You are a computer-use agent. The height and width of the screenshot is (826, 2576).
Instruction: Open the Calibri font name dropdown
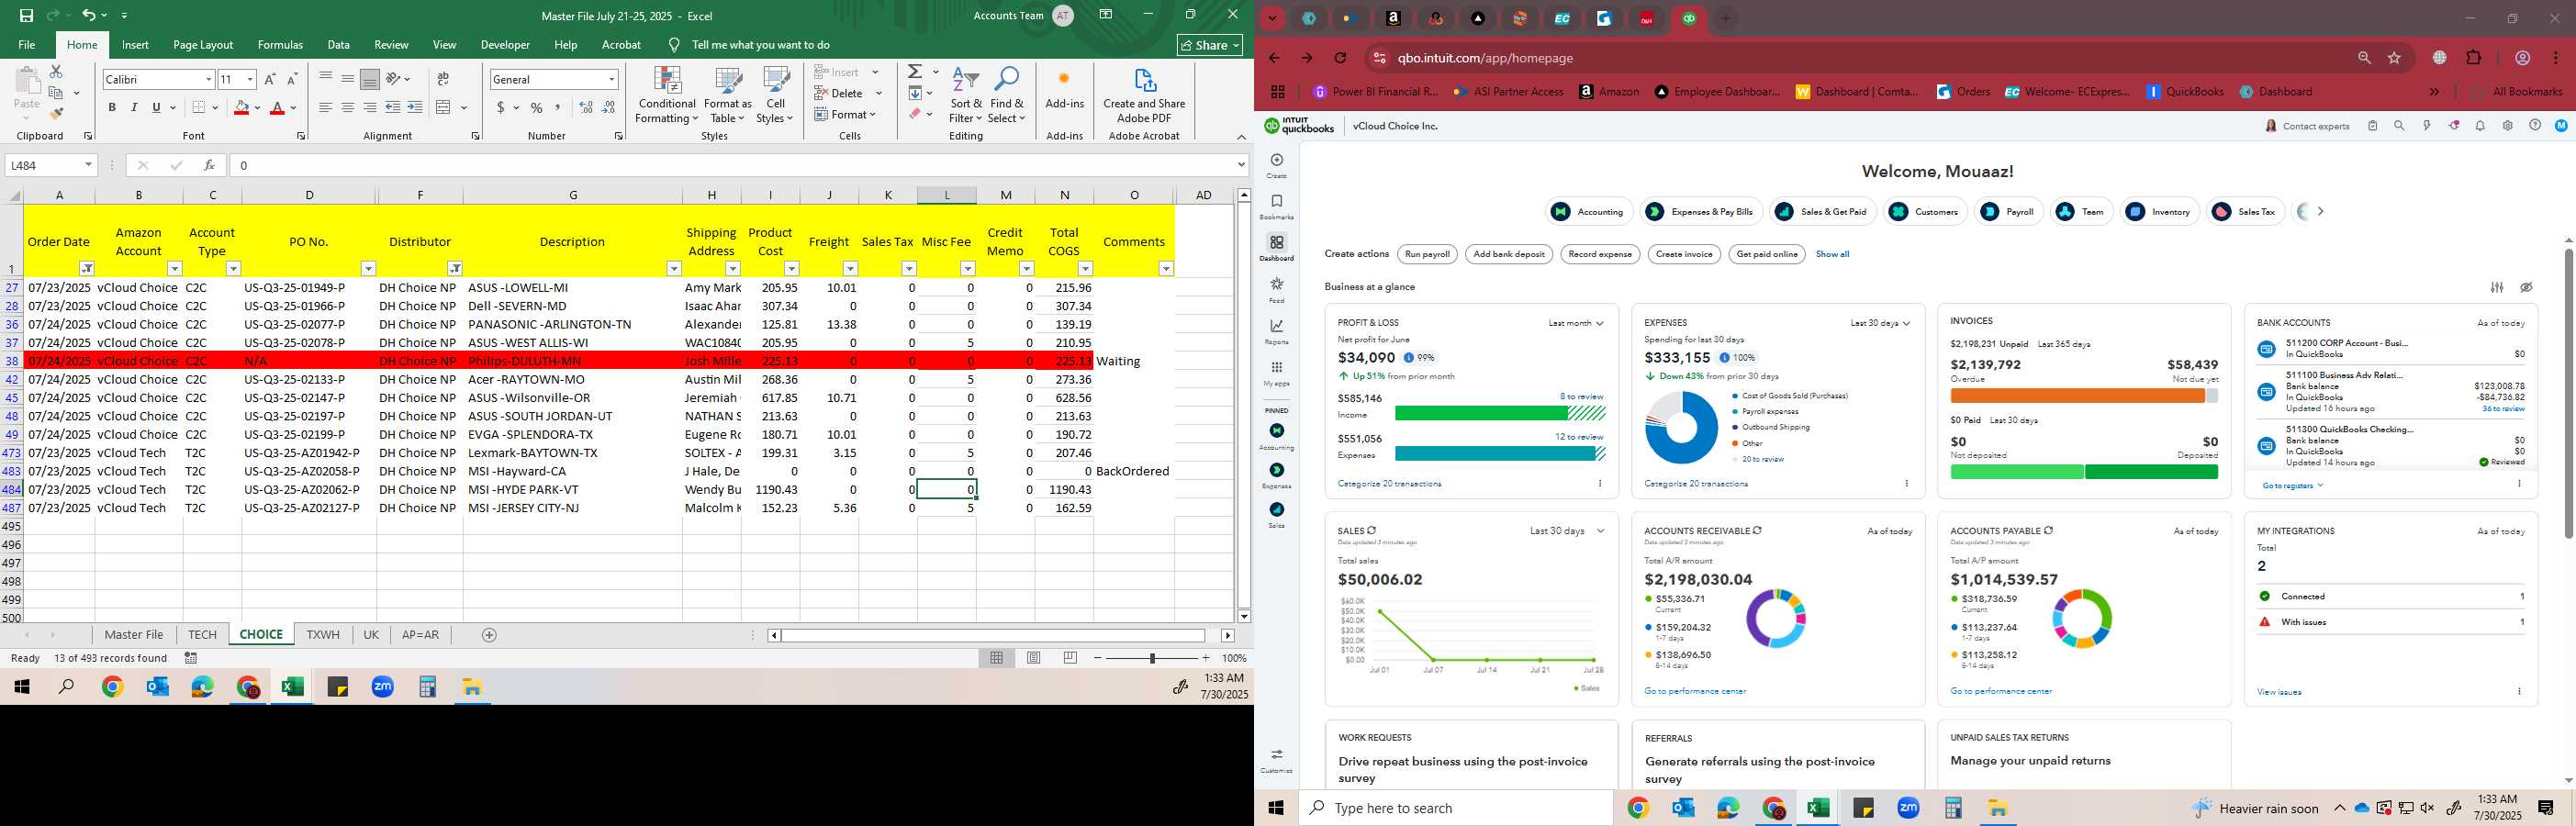(208, 79)
